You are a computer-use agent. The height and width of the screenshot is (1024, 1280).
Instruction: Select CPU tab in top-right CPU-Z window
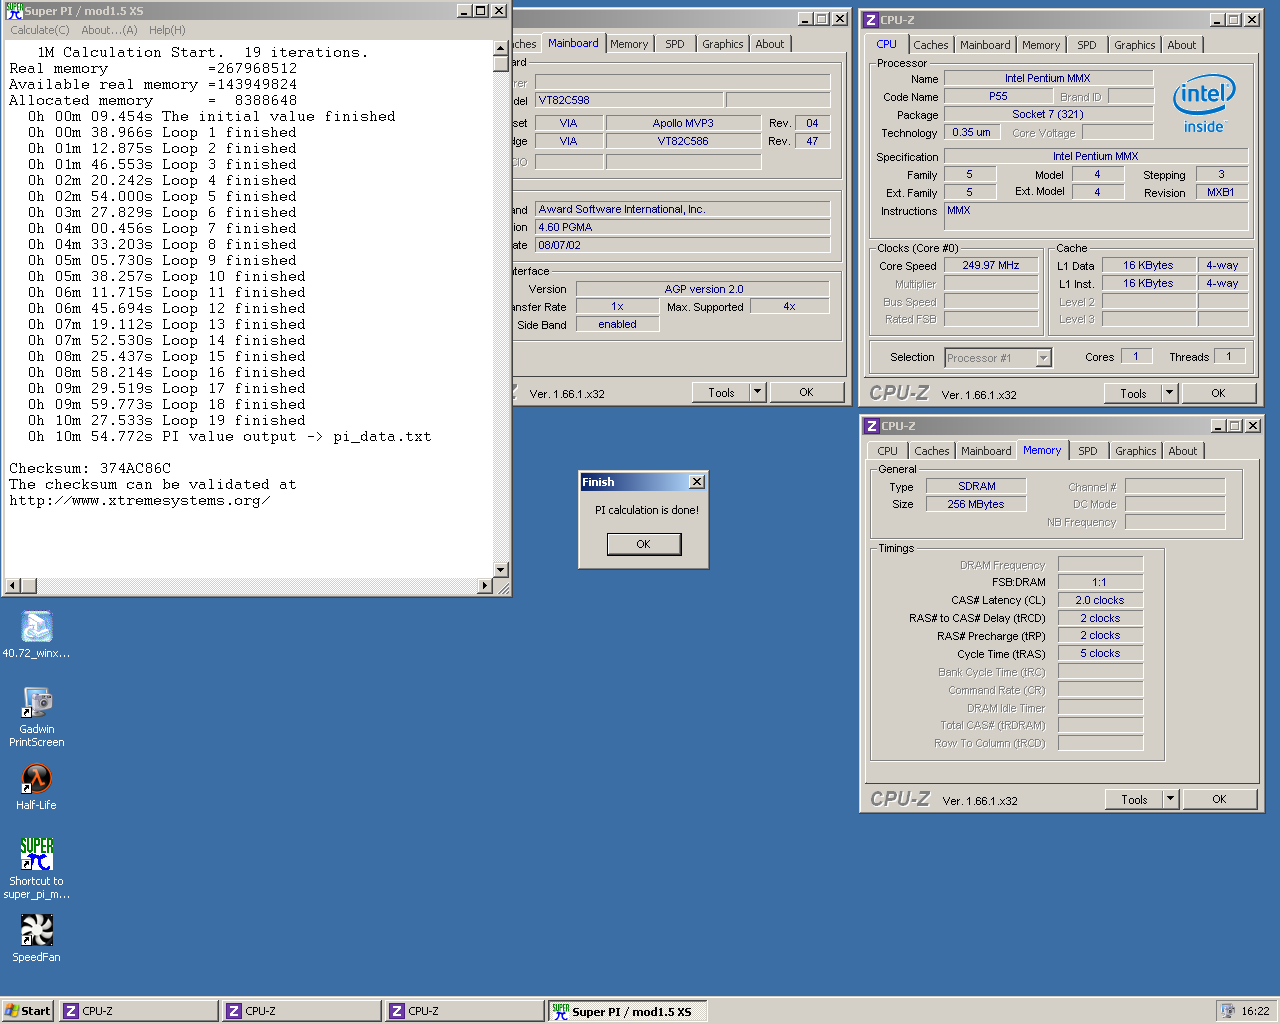pos(886,44)
